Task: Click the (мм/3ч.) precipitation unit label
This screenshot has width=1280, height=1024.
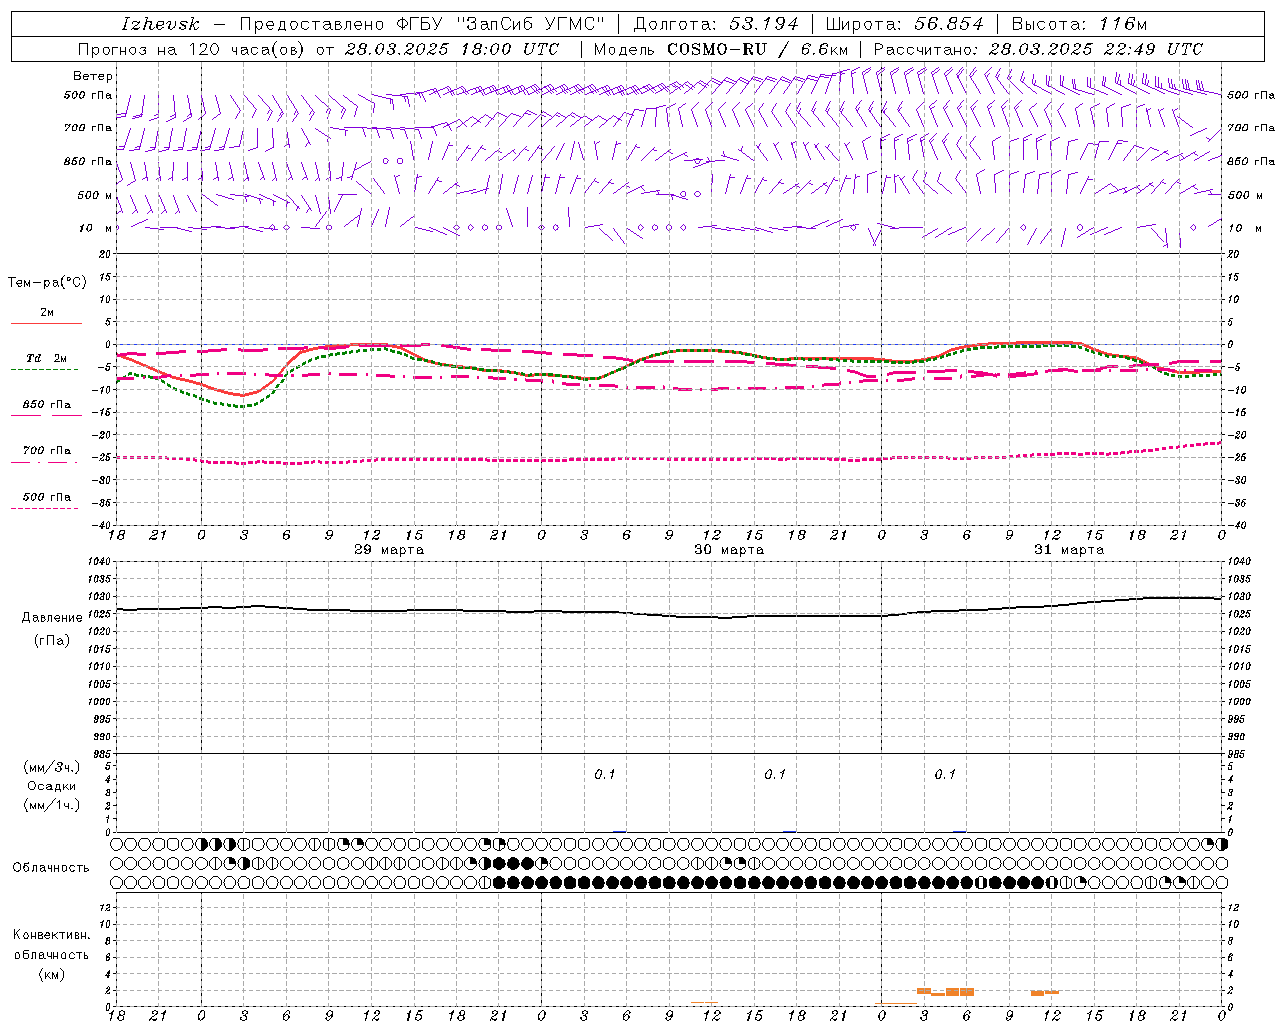Action: 51,767
